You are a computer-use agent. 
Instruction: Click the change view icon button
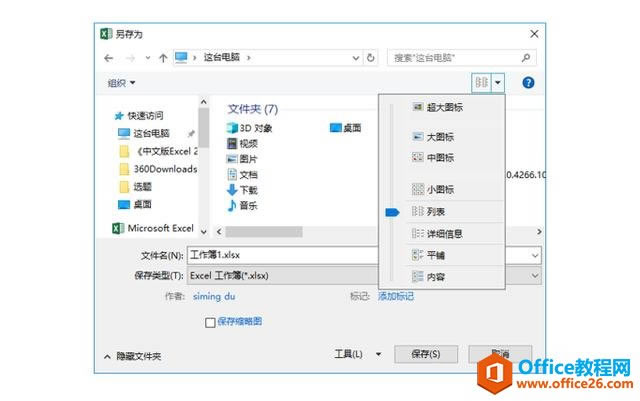tap(482, 82)
